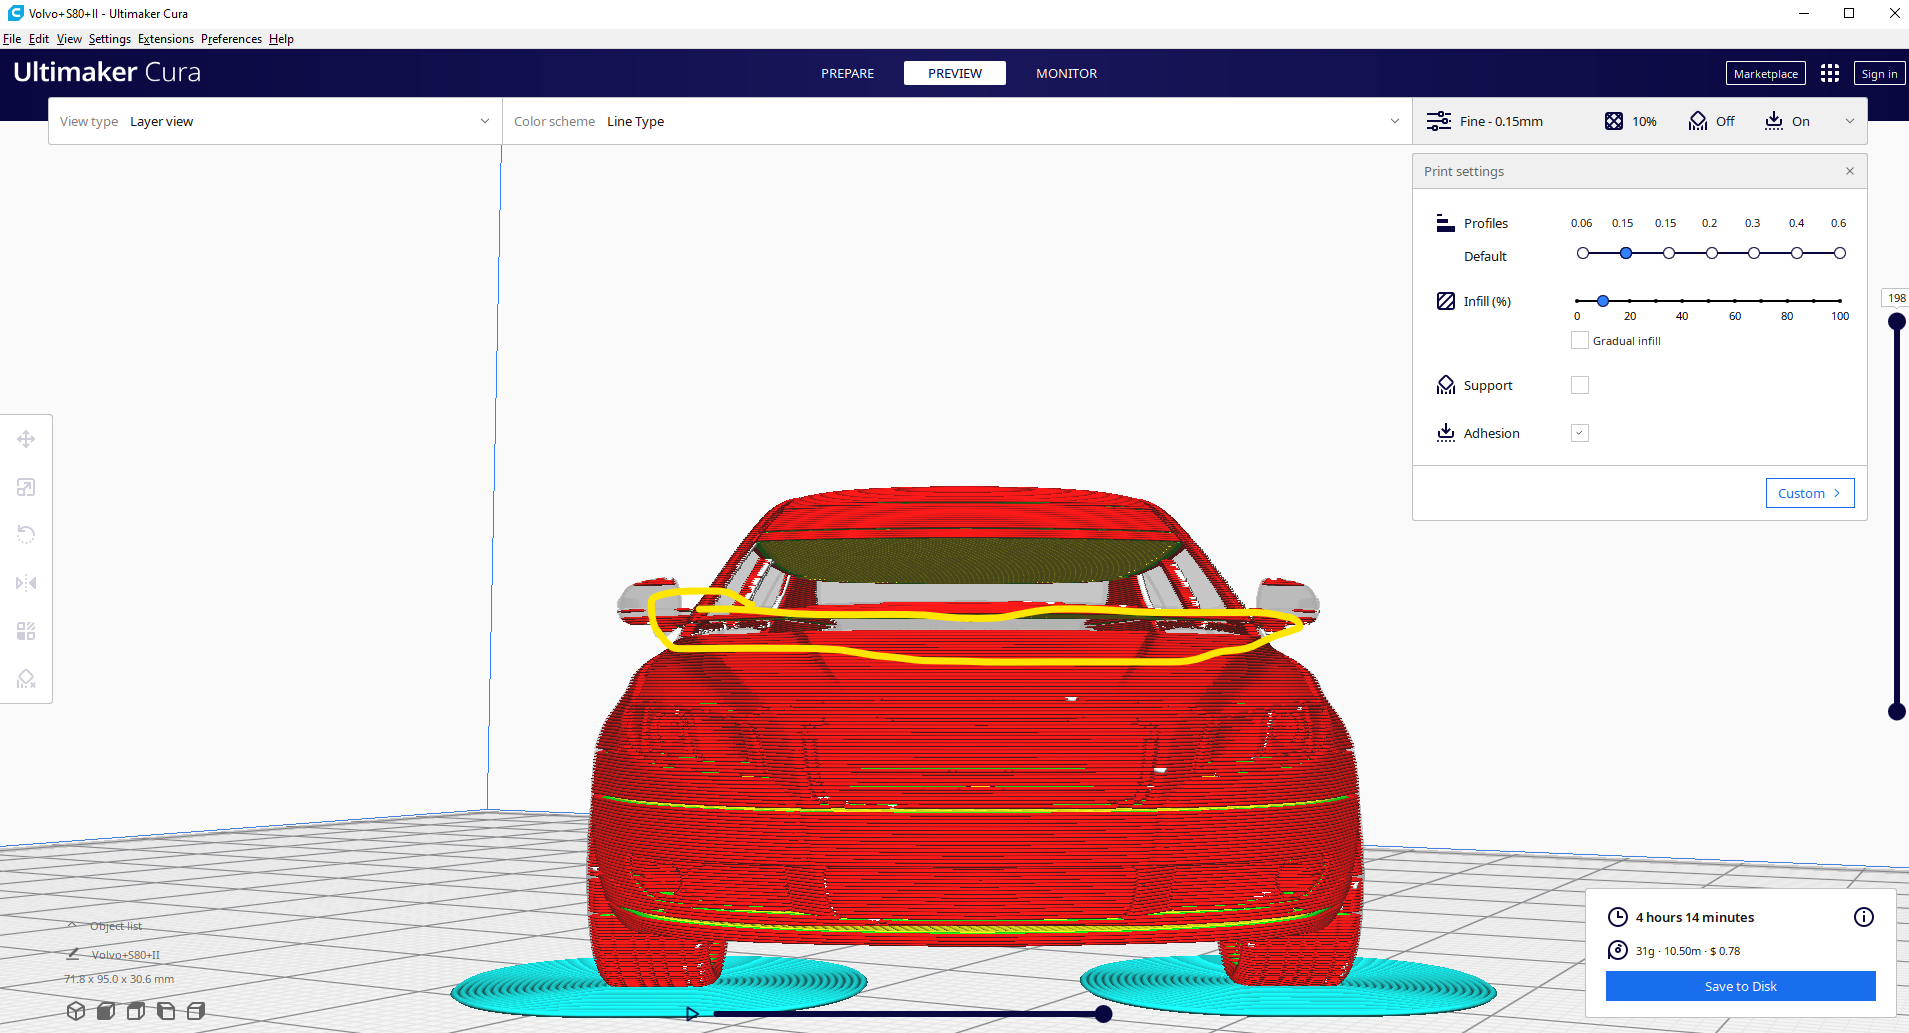The width and height of the screenshot is (1909, 1033).
Task: Open the Settings menu
Action: pyautogui.click(x=110, y=39)
